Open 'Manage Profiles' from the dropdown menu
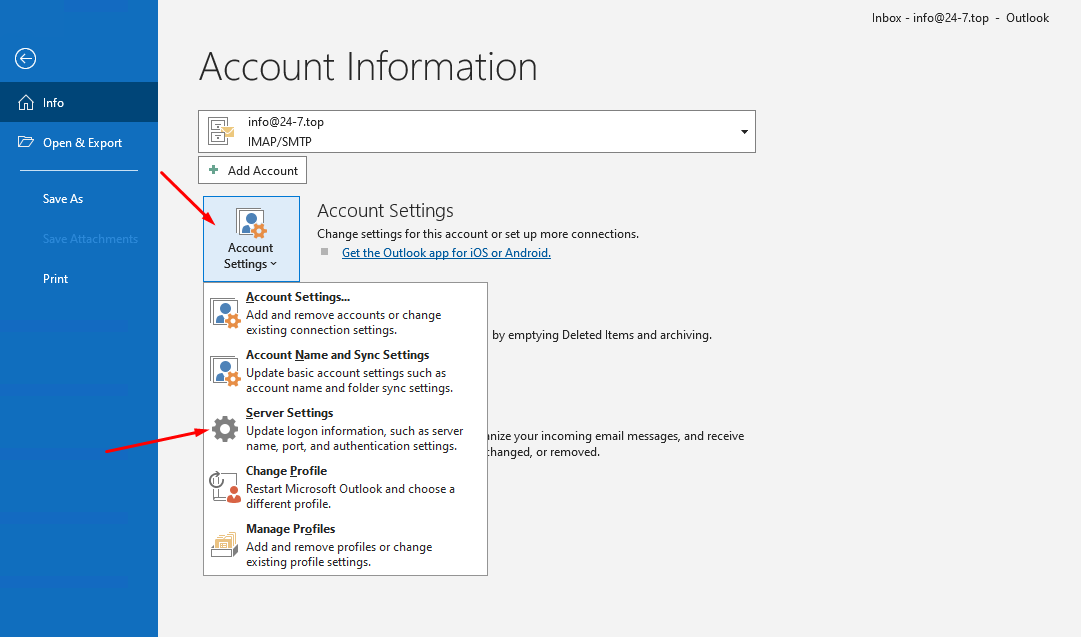This screenshot has height=637, width=1081. tap(291, 529)
